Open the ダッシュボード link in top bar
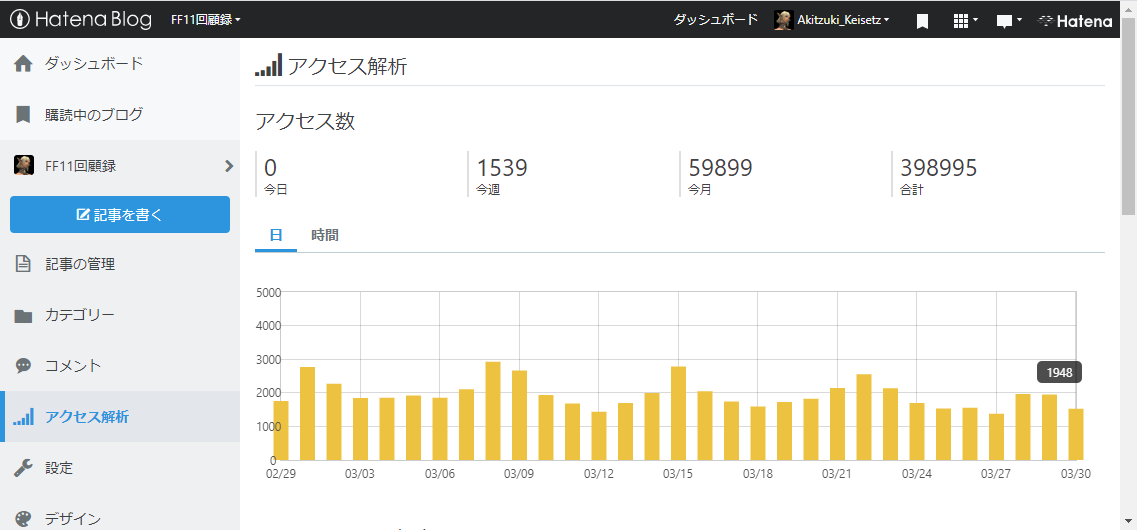The height and width of the screenshot is (530, 1137). [x=716, y=20]
